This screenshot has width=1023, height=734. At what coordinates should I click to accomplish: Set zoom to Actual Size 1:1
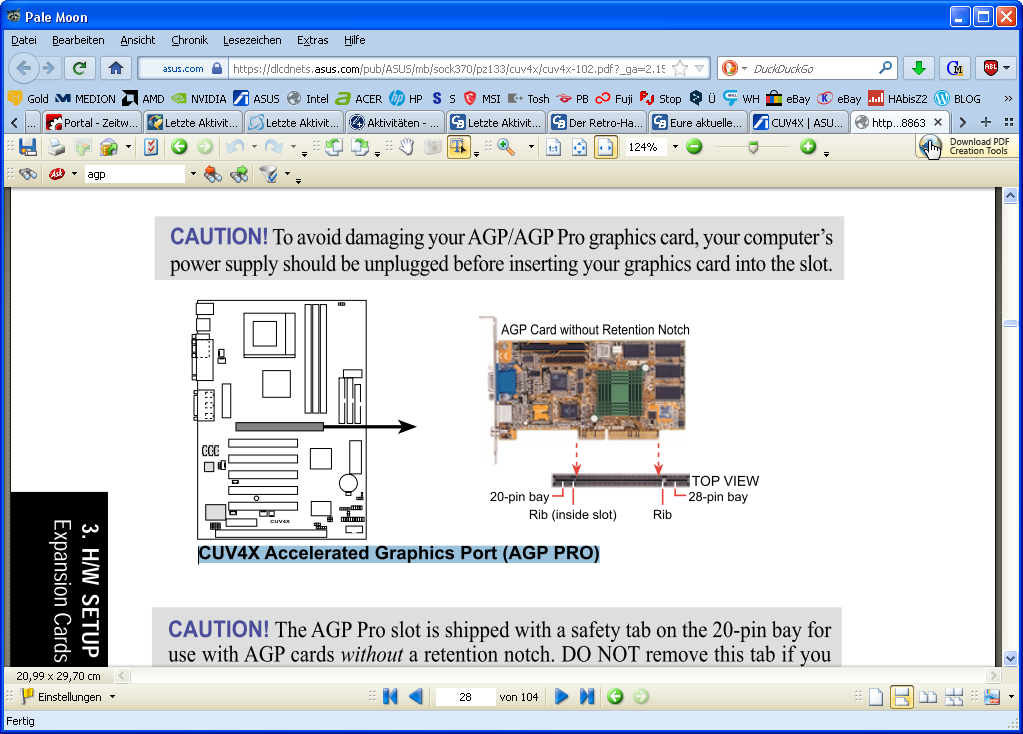point(553,147)
